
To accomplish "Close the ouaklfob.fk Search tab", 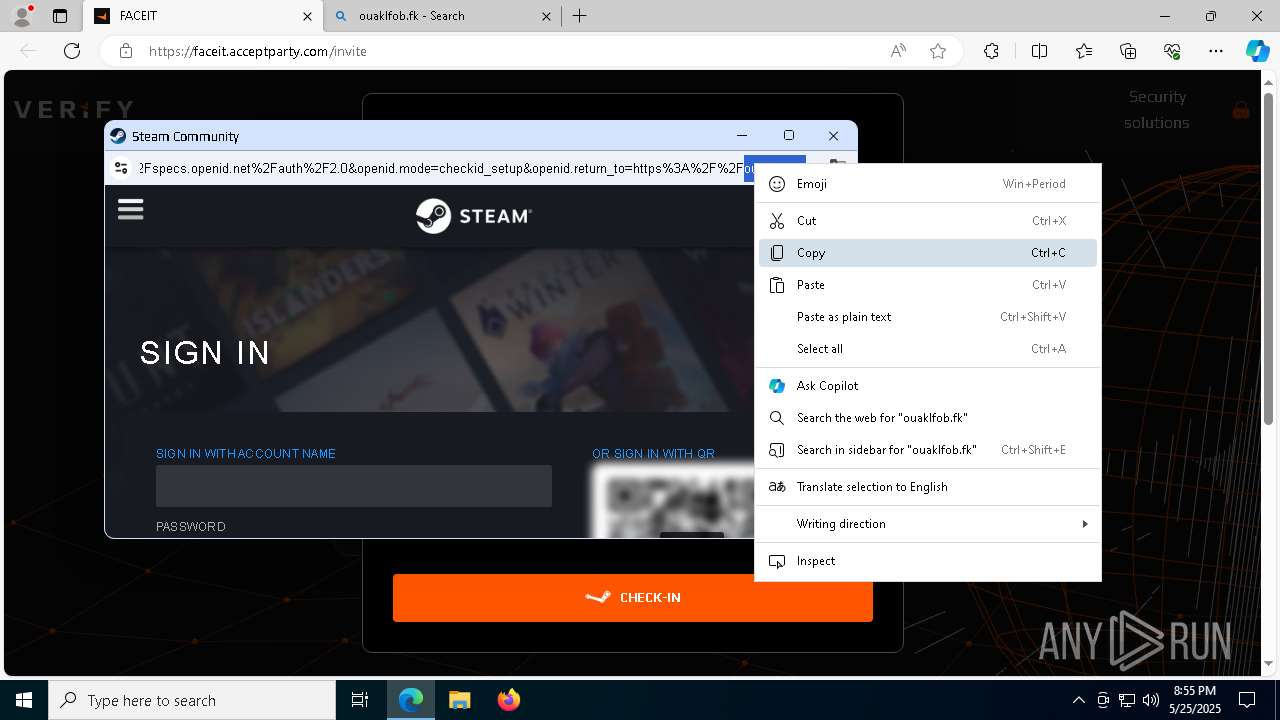I will tap(546, 16).
